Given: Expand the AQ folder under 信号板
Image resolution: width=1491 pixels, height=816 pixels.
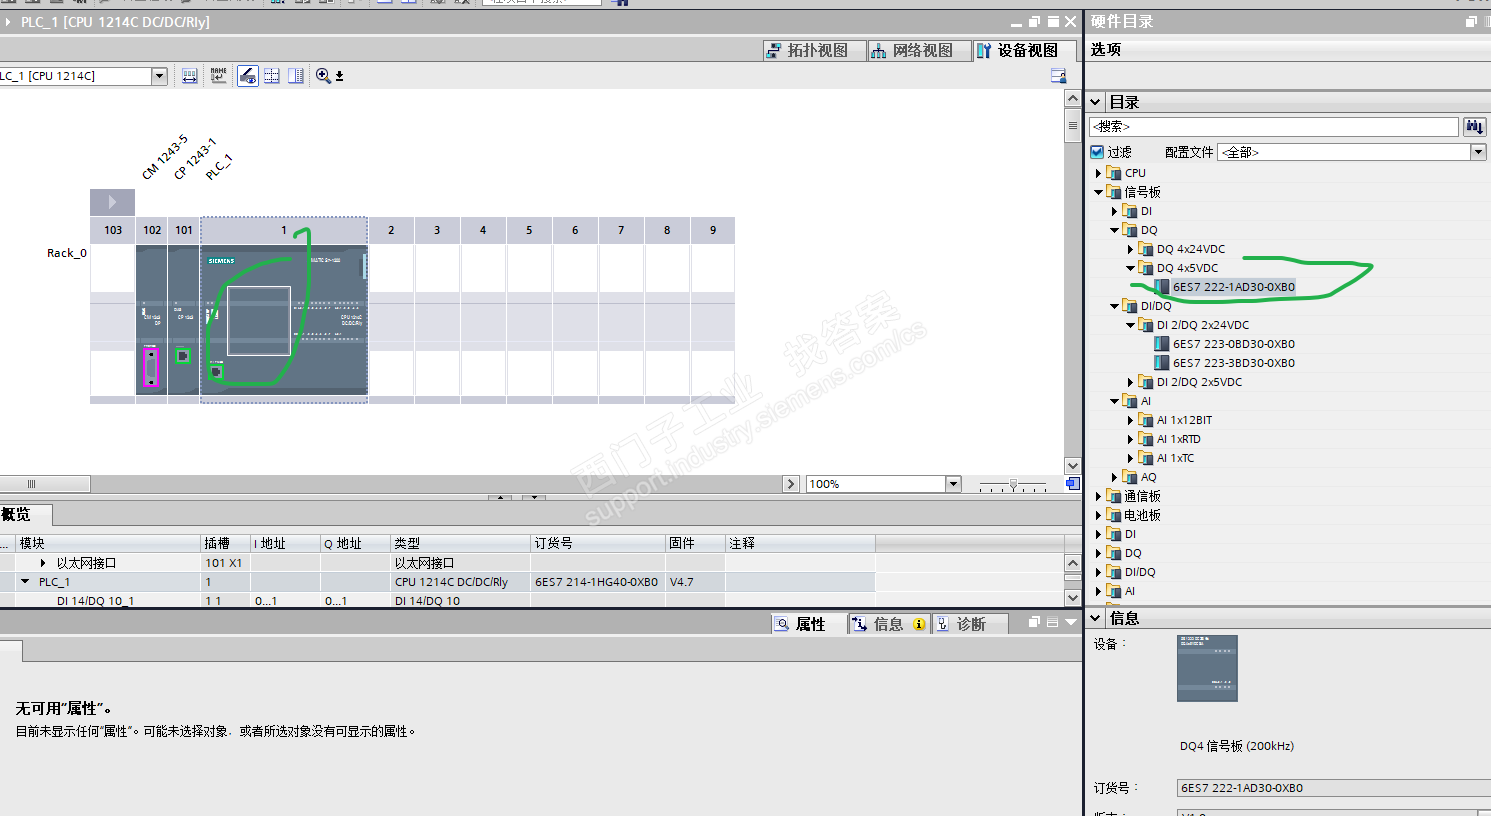Looking at the screenshot, I should (x=1114, y=477).
